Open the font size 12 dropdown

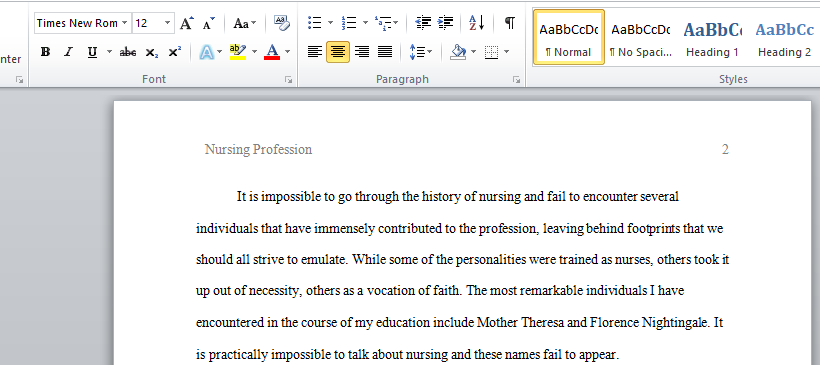(x=167, y=24)
